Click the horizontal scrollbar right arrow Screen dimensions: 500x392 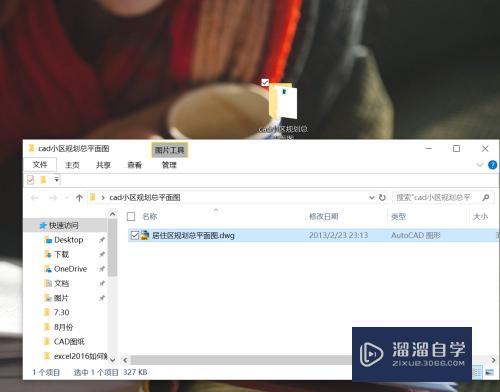pos(493,360)
